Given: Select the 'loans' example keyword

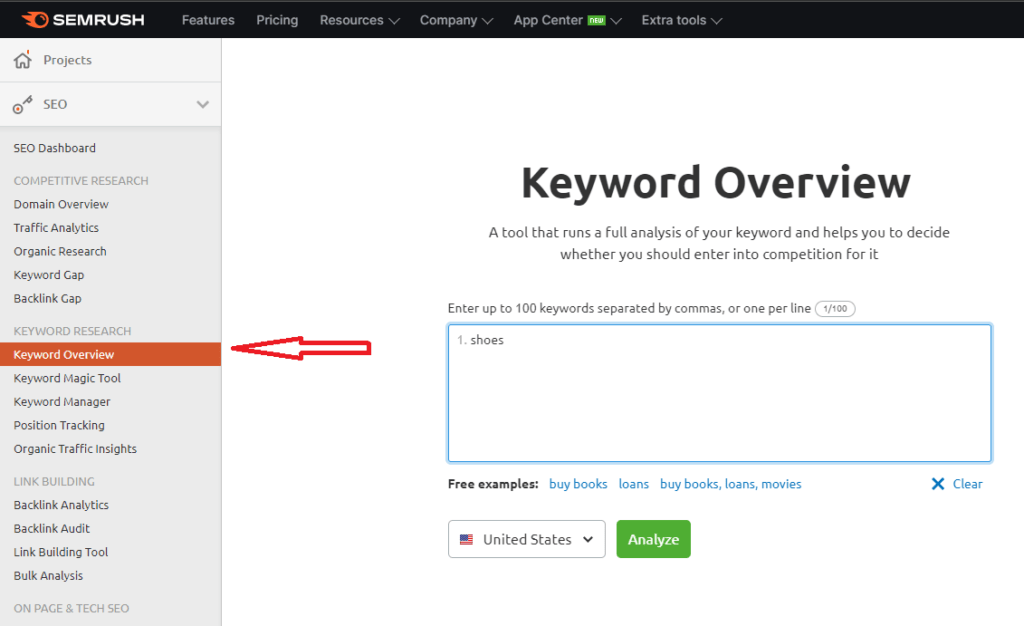Looking at the screenshot, I should 633,484.
